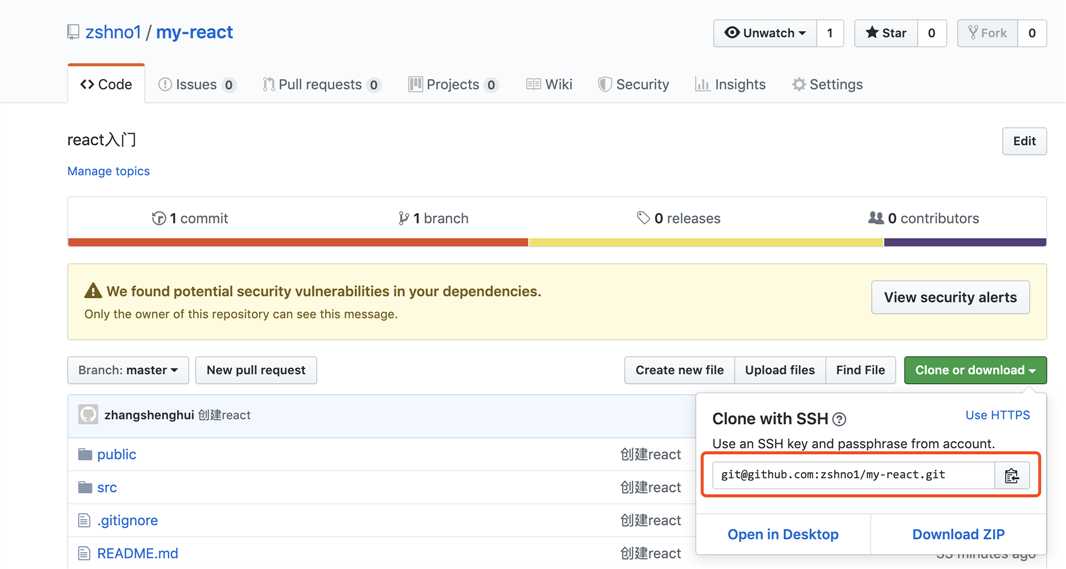The height and width of the screenshot is (569, 1066).
Task: Click the star count 0
Action: pos(931,33)
